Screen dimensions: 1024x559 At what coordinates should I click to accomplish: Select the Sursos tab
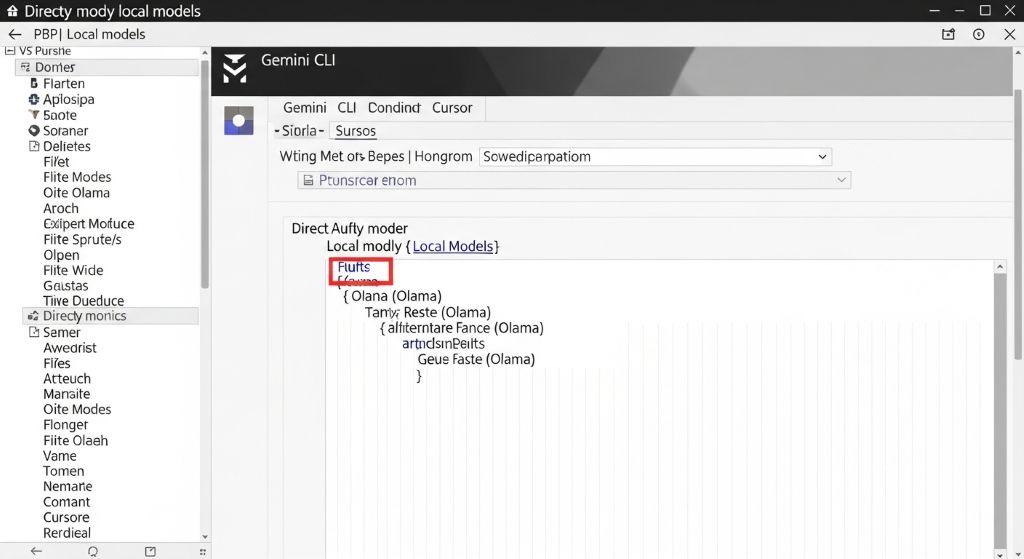(x=355, y=131)
